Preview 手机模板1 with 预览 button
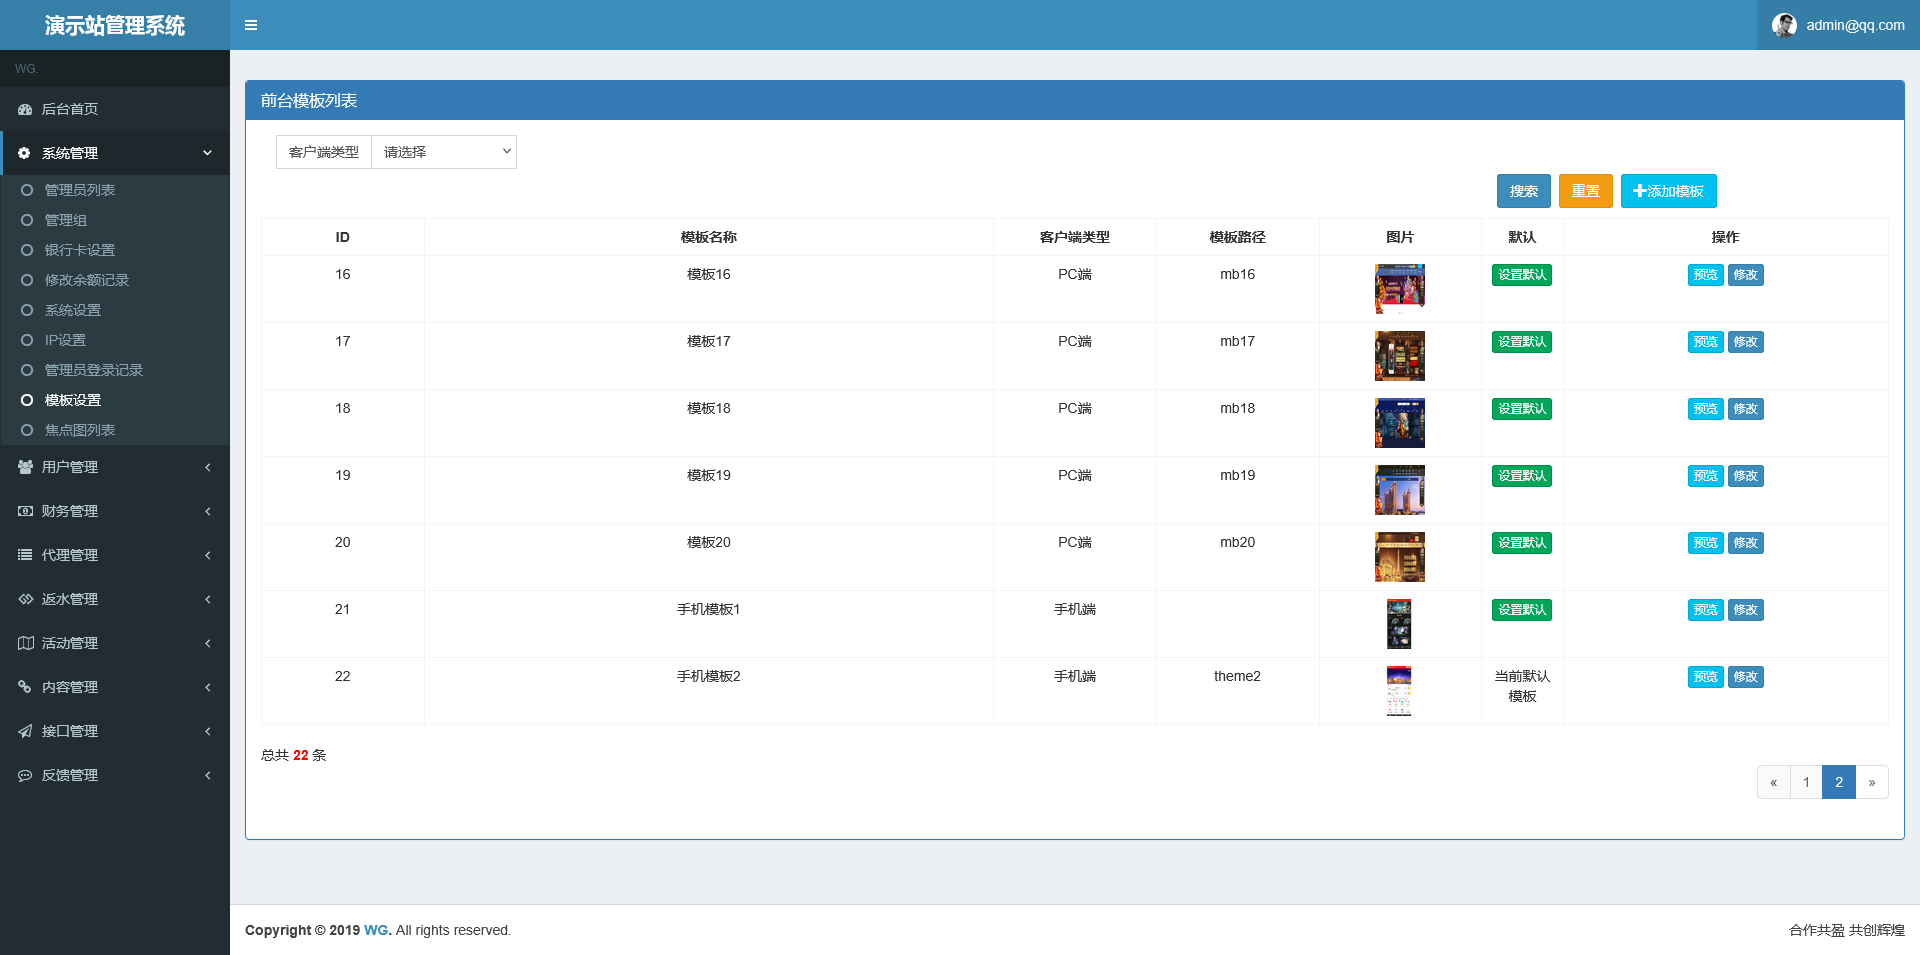 (1706, 610)
